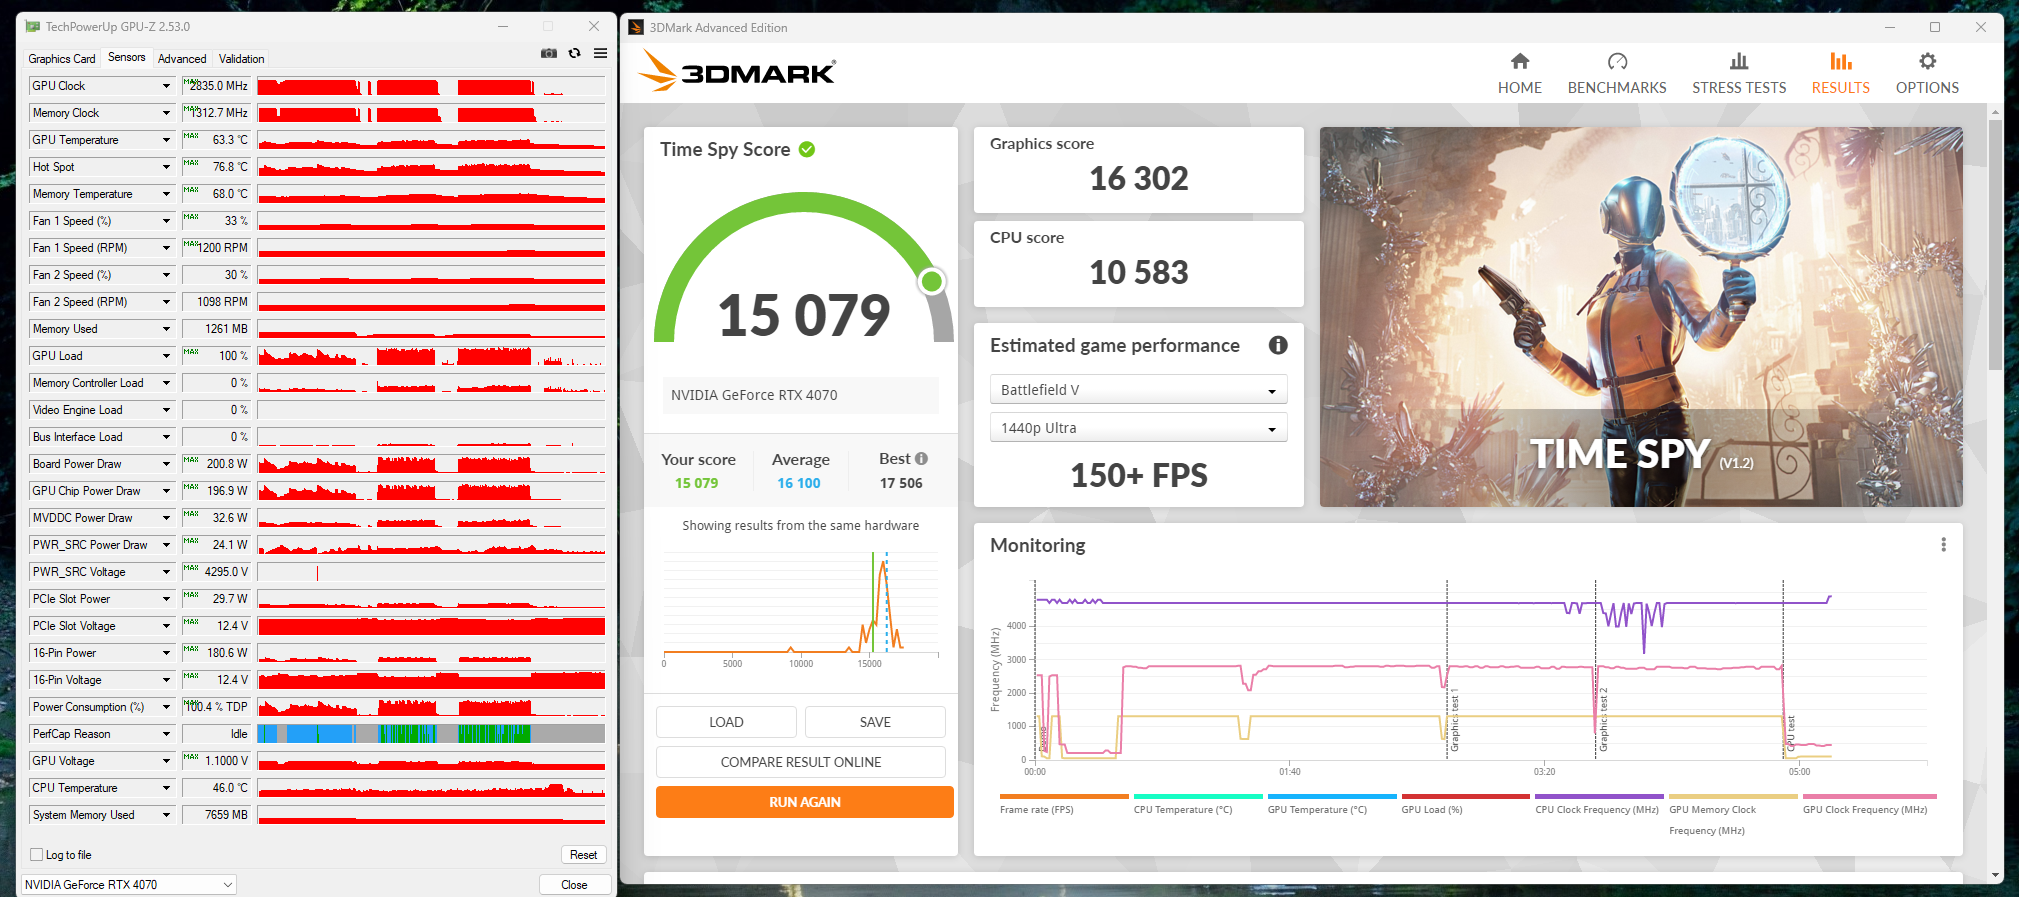Image resolution: width=2019 pixels, height=897 pixels.
Task: Open the GPU-Z hamburger menu
Action: tap(600, 54)
